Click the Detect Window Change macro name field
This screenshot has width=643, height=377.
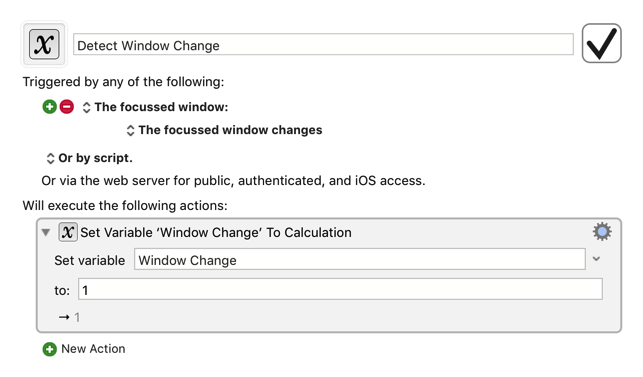pos(323,44)
